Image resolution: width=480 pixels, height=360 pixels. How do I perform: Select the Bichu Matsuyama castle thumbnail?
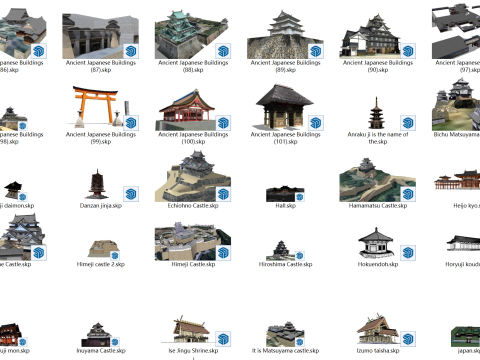coord(456,104)
